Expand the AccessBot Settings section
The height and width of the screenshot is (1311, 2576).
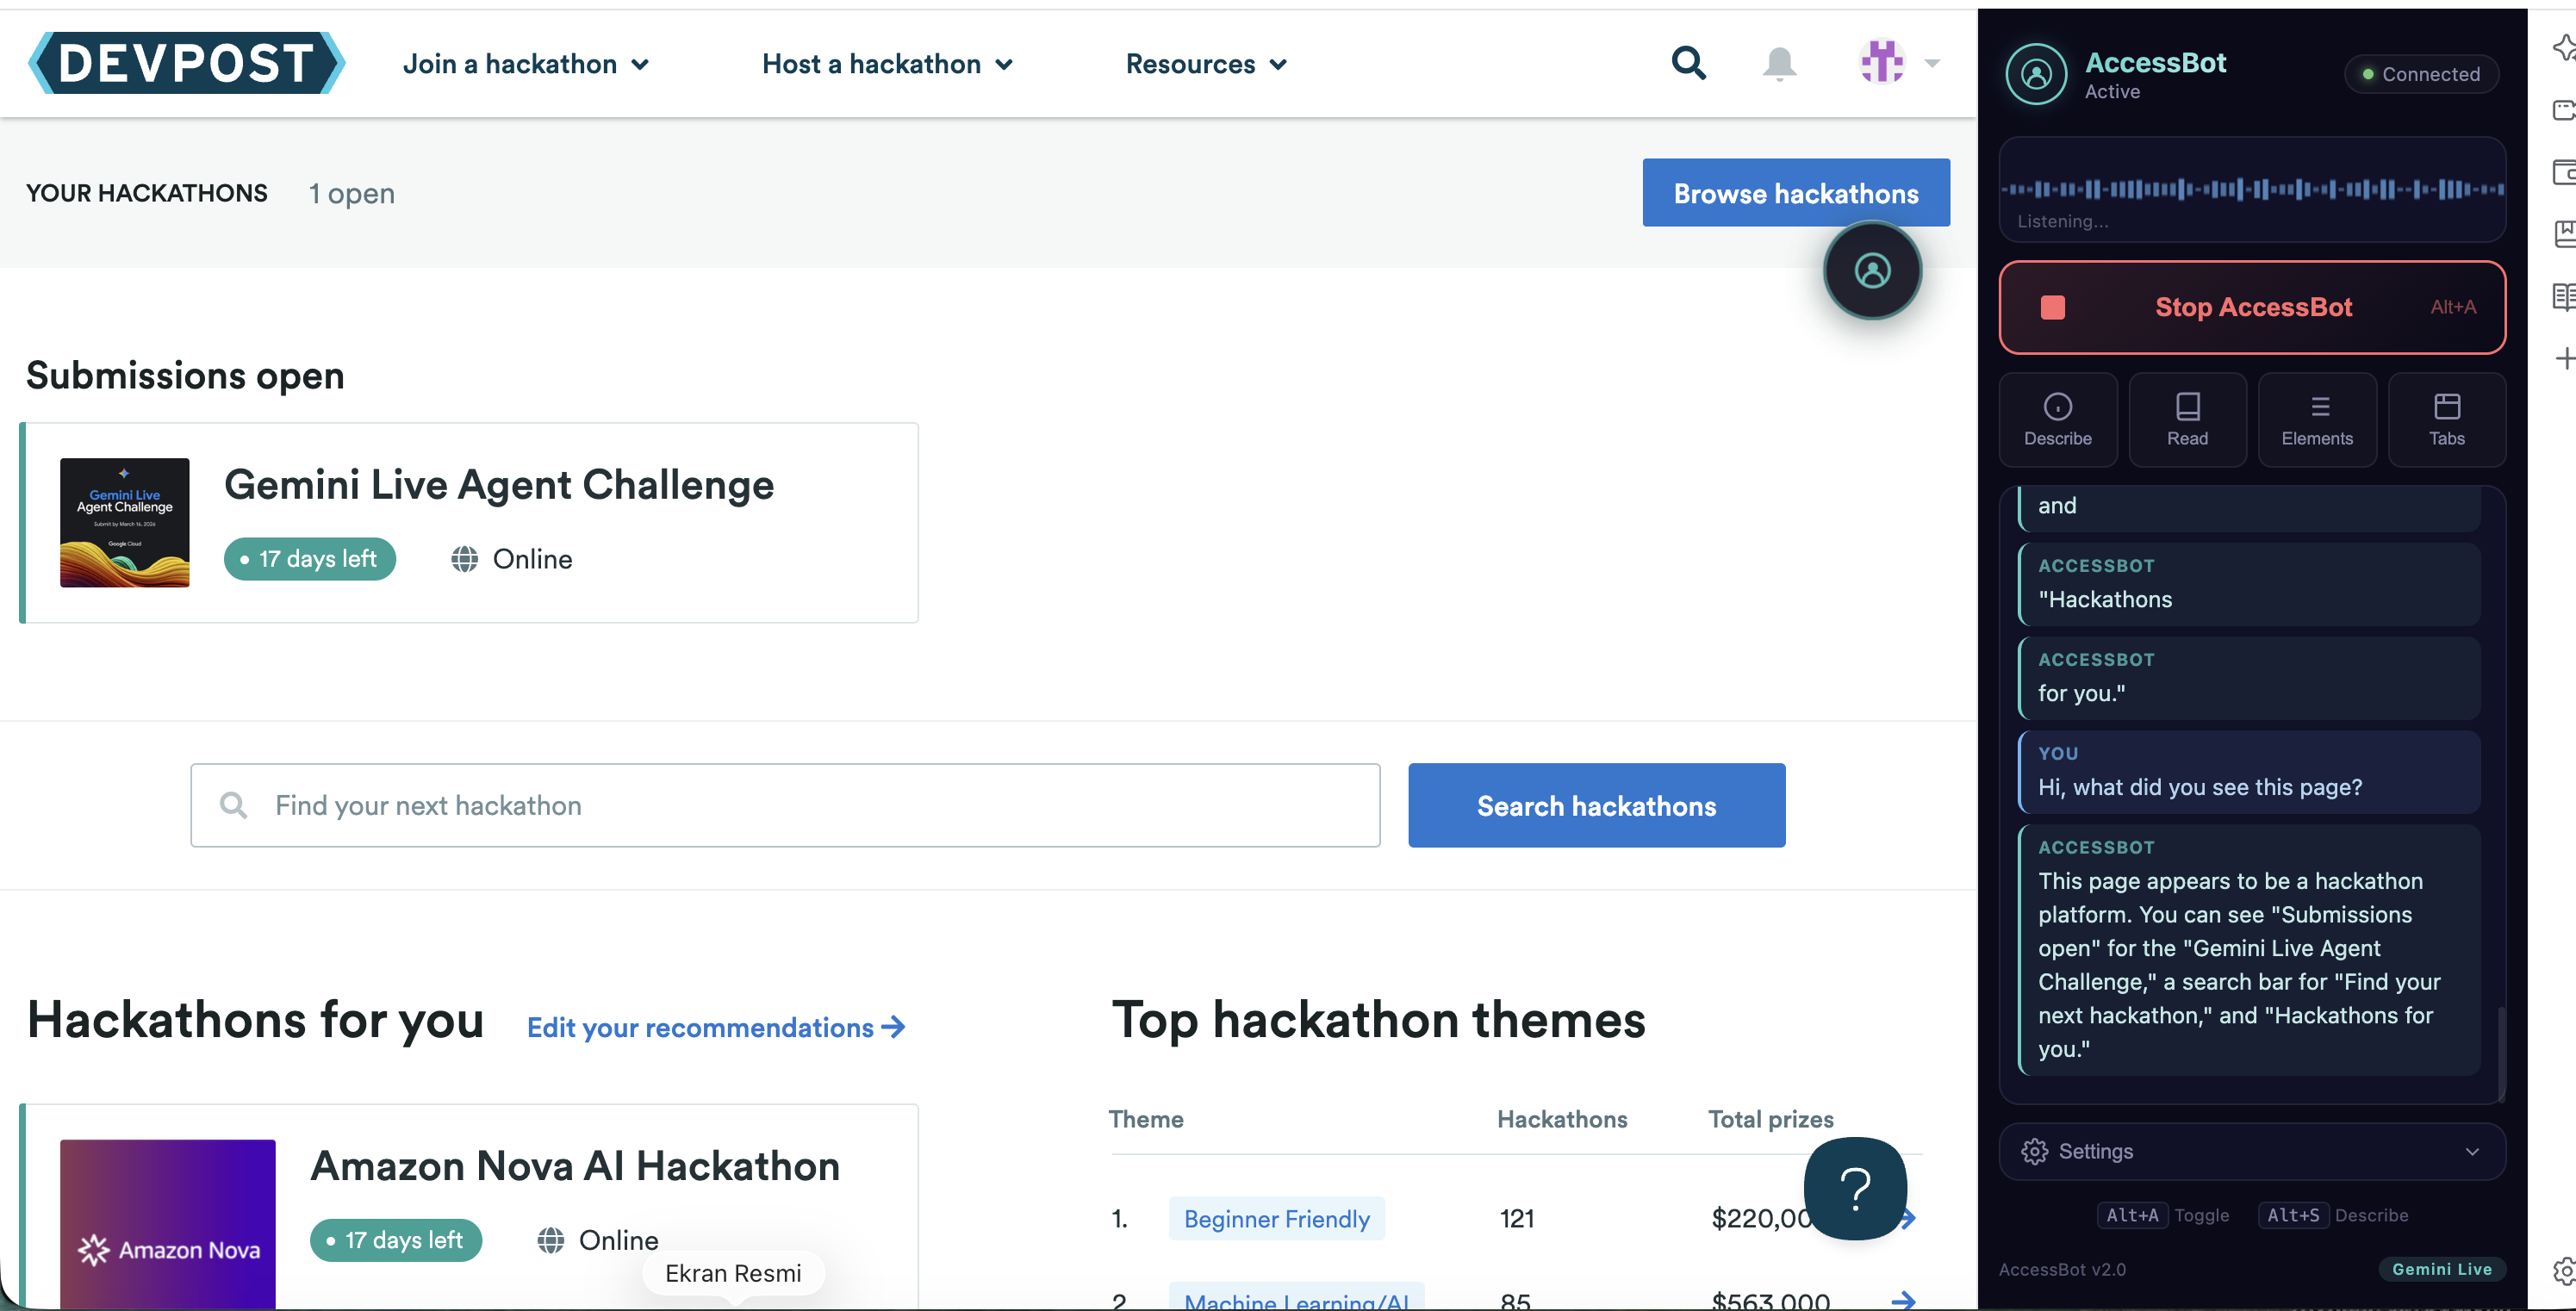[2252, 1151]
